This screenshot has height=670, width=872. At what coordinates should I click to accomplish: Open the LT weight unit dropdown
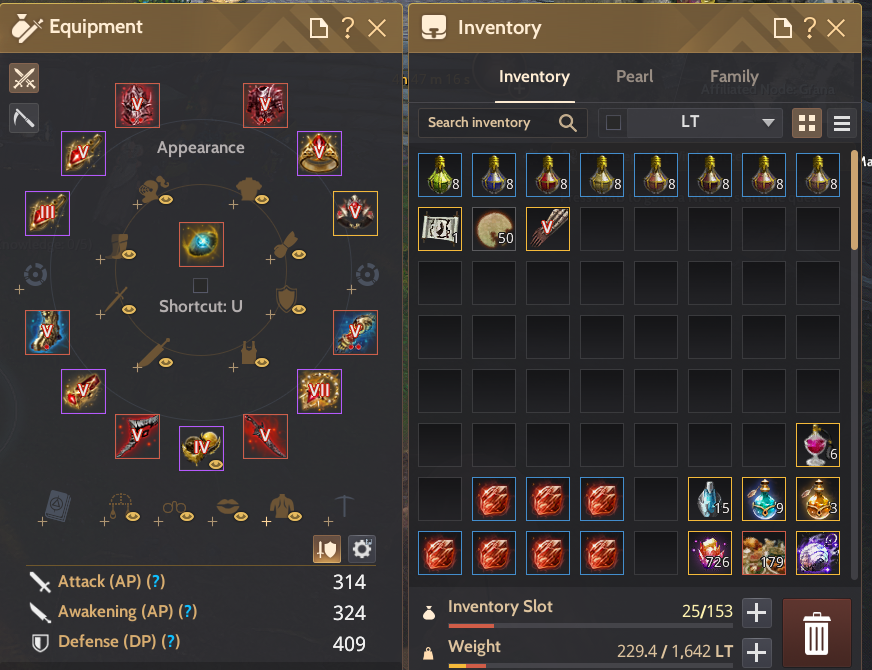[x=705, y=122]
